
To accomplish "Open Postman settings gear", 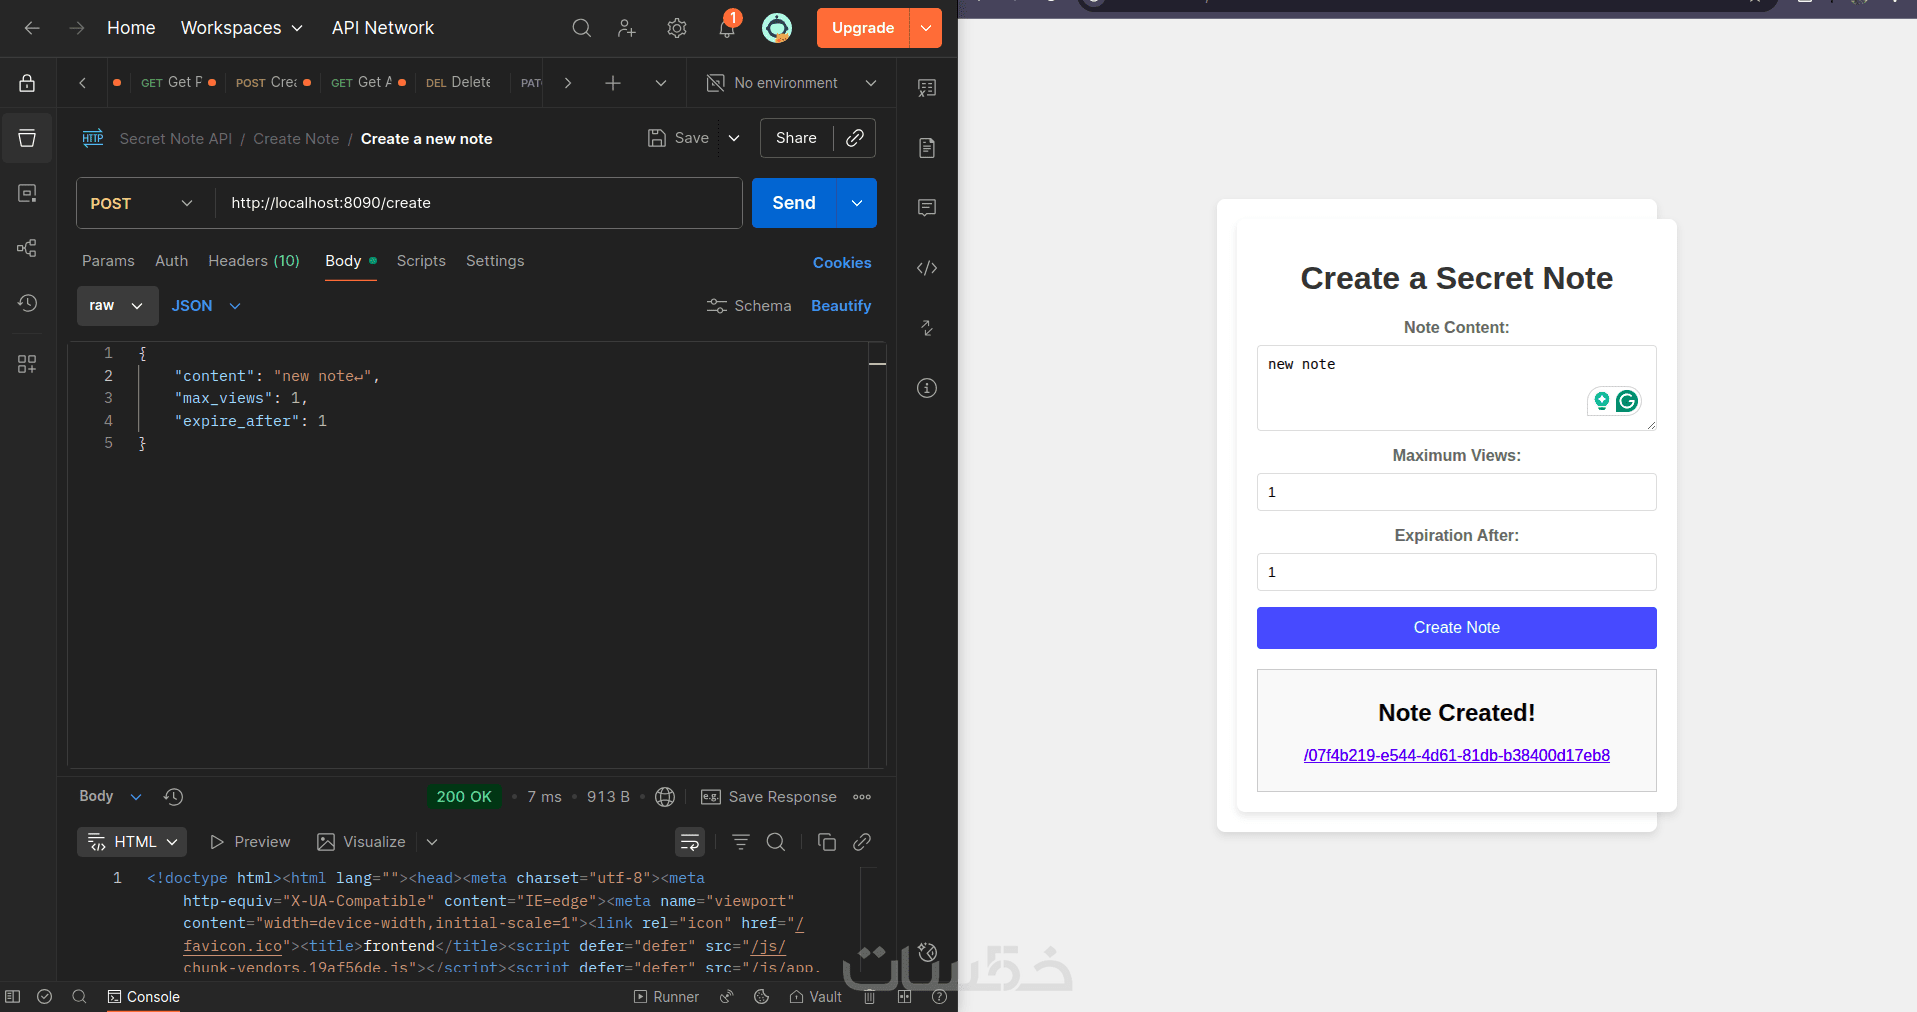I will click(677, 28).
